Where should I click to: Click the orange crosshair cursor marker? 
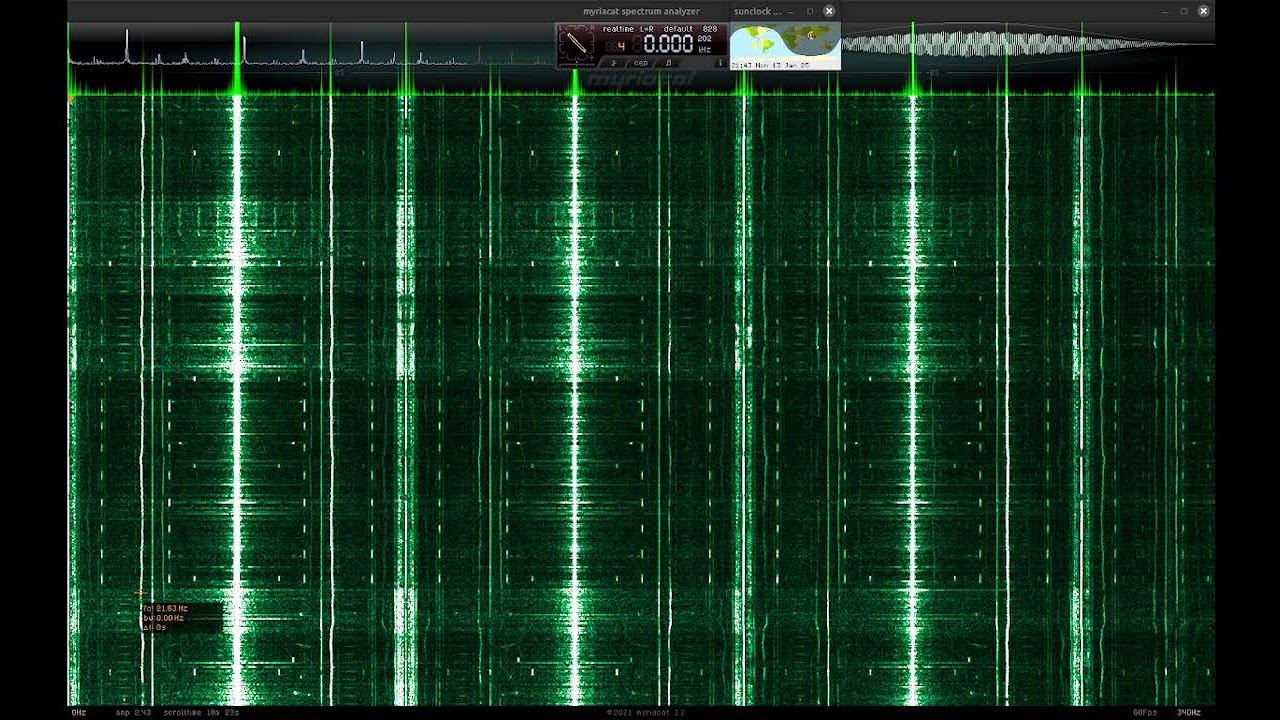pyautogui.click(x=141, y=593)
